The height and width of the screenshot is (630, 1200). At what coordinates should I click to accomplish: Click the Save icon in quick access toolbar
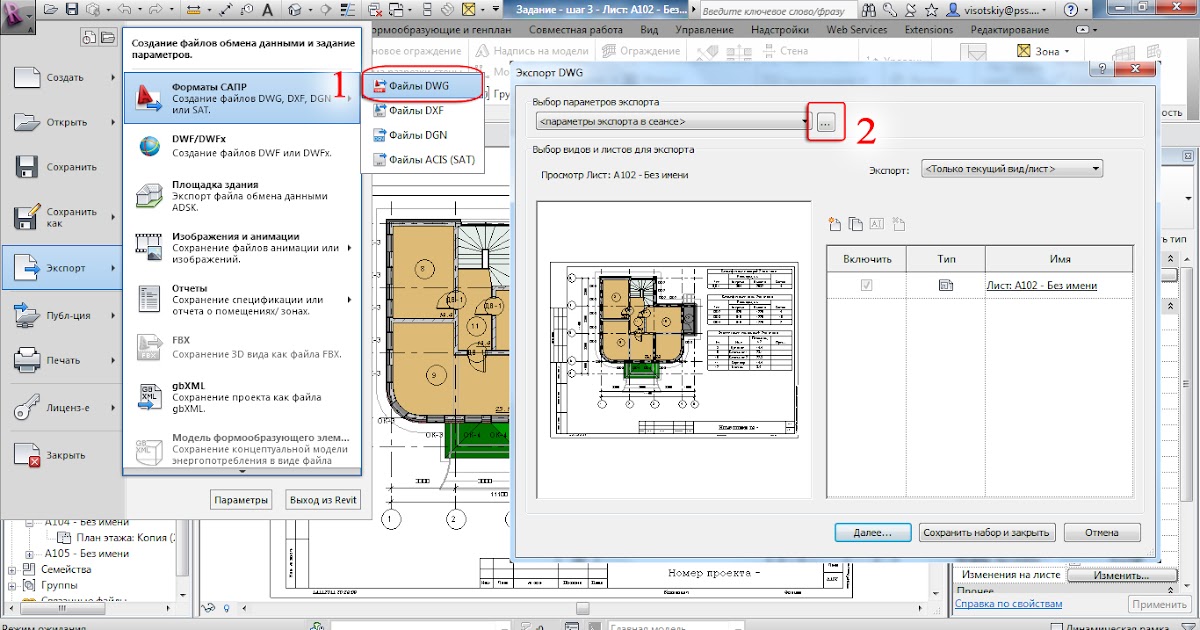click(x=73, y=11)
